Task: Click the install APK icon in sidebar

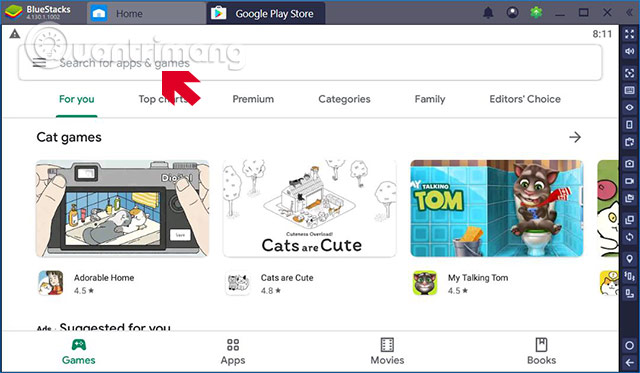Action: coord(629,142)
